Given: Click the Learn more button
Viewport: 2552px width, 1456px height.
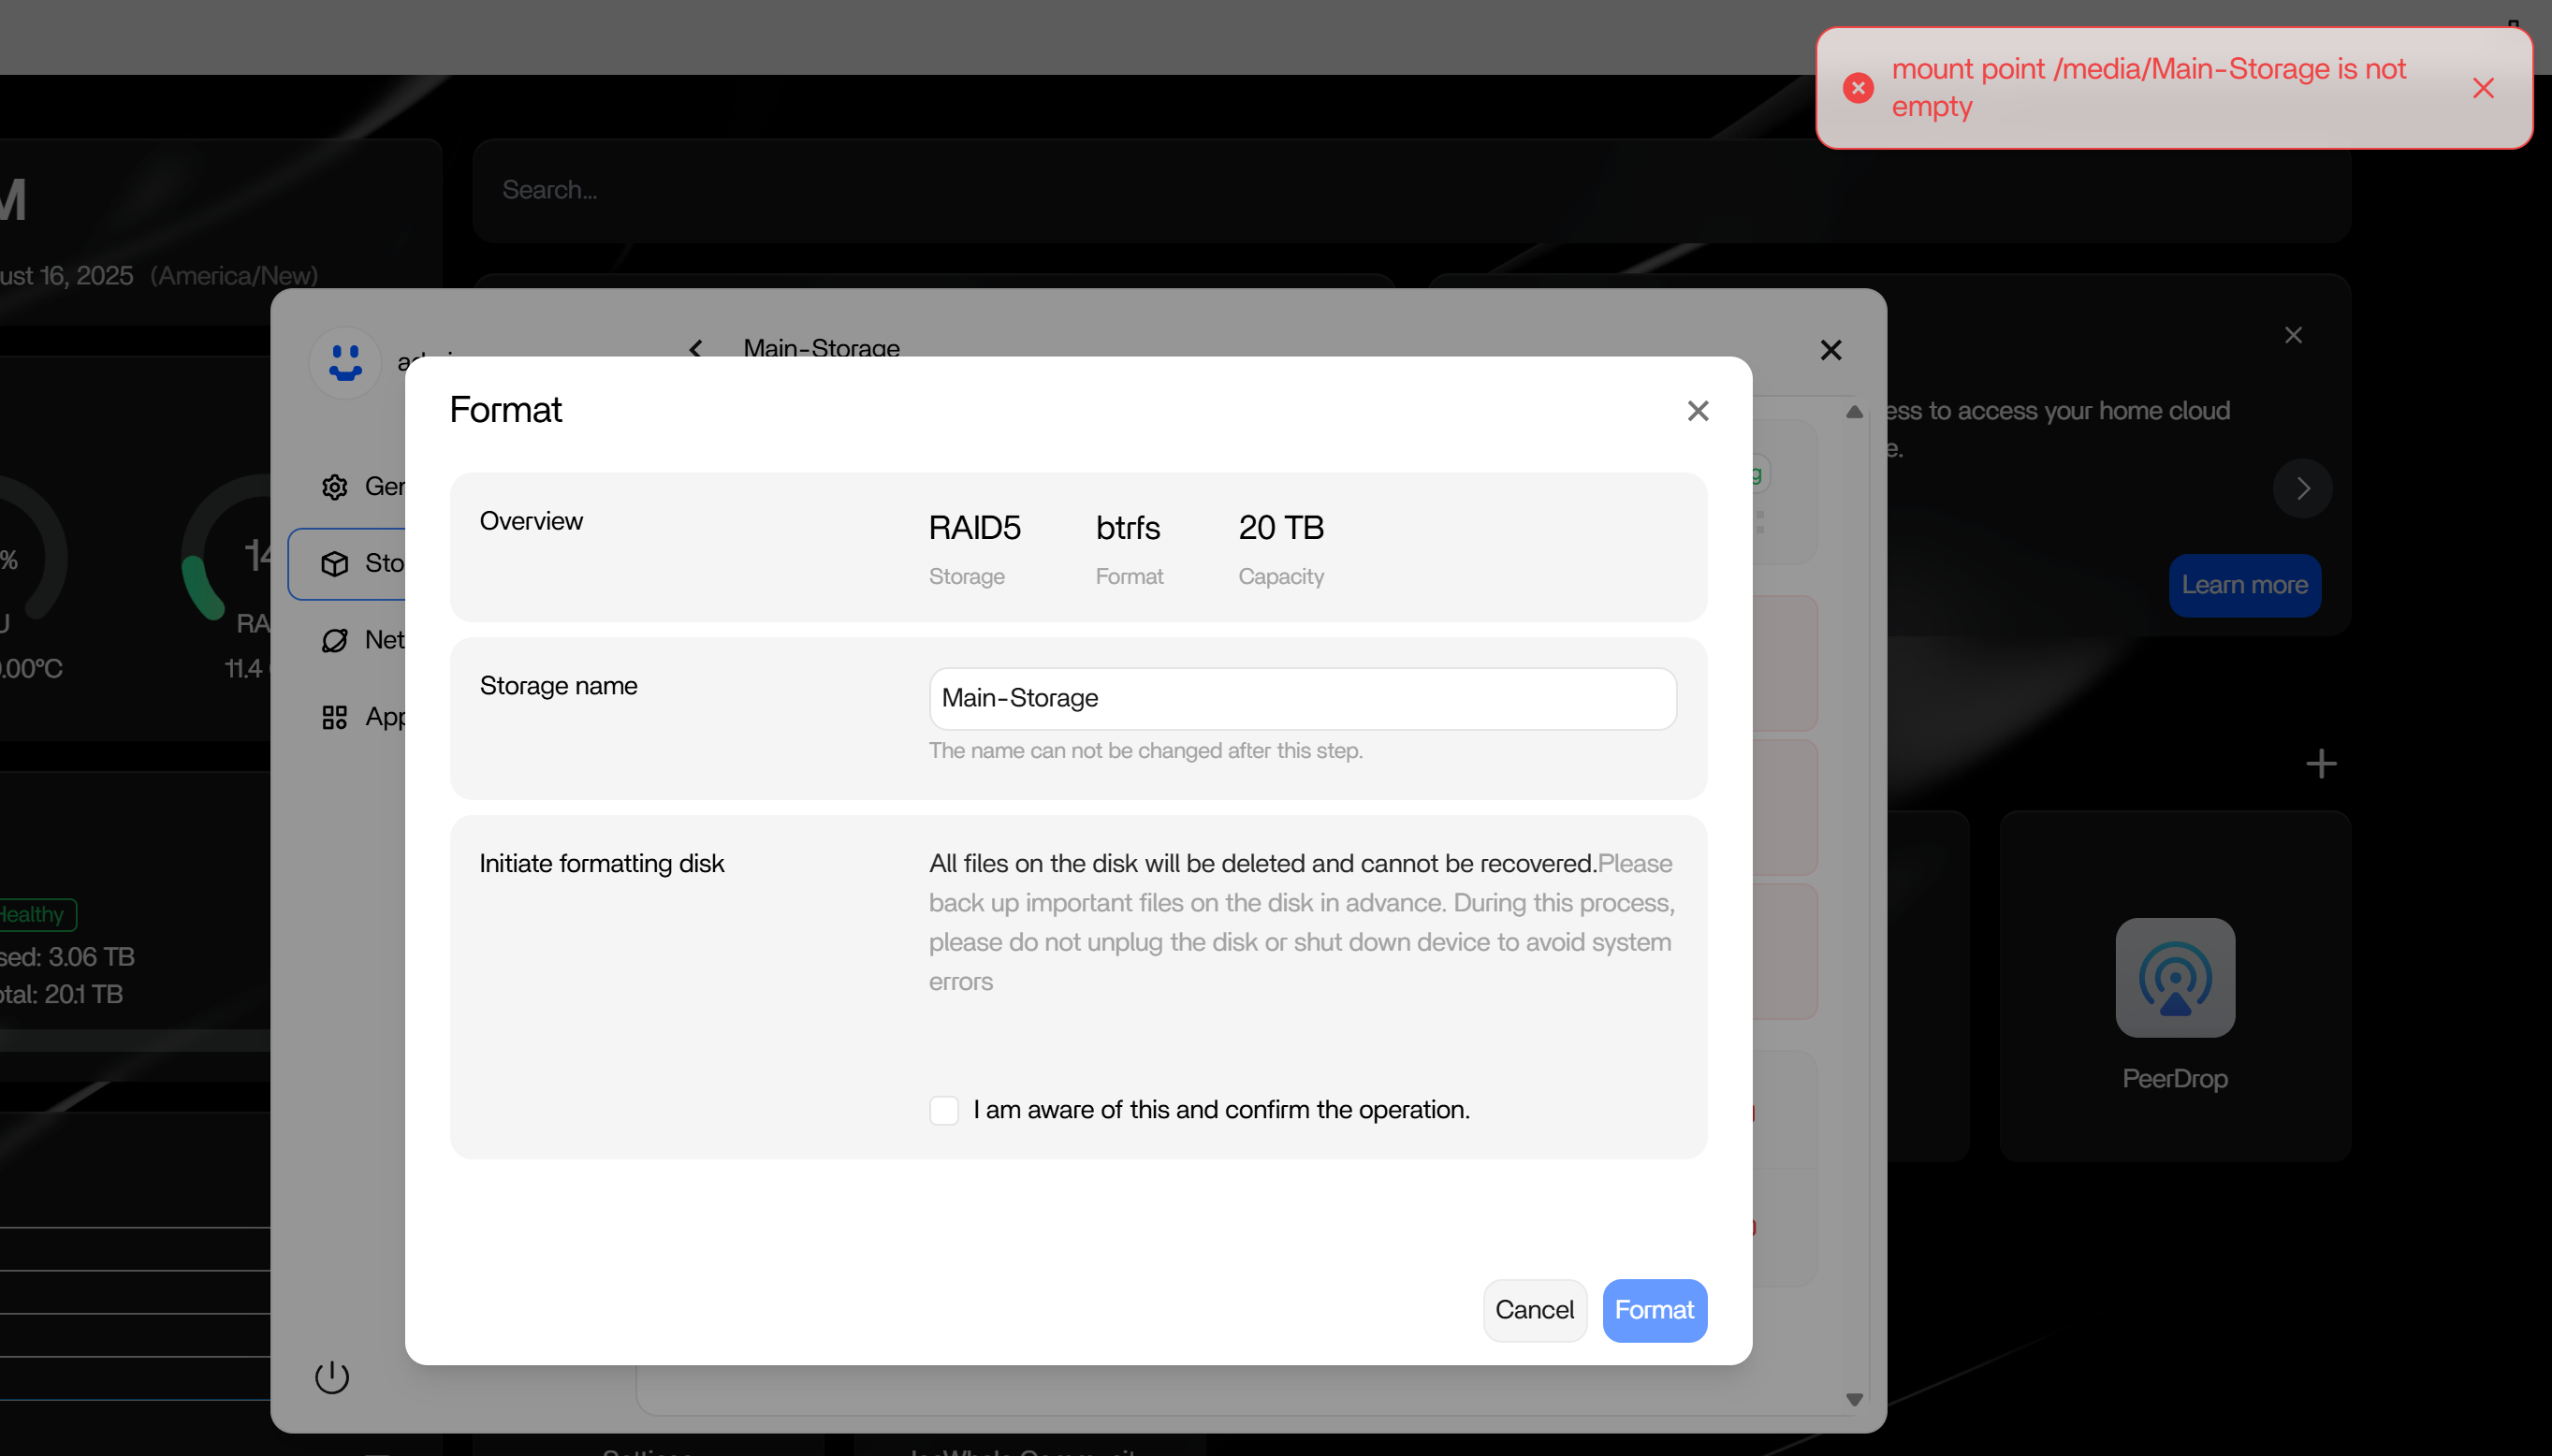Looking at the screenshot, I should [x=2244, y=585].
